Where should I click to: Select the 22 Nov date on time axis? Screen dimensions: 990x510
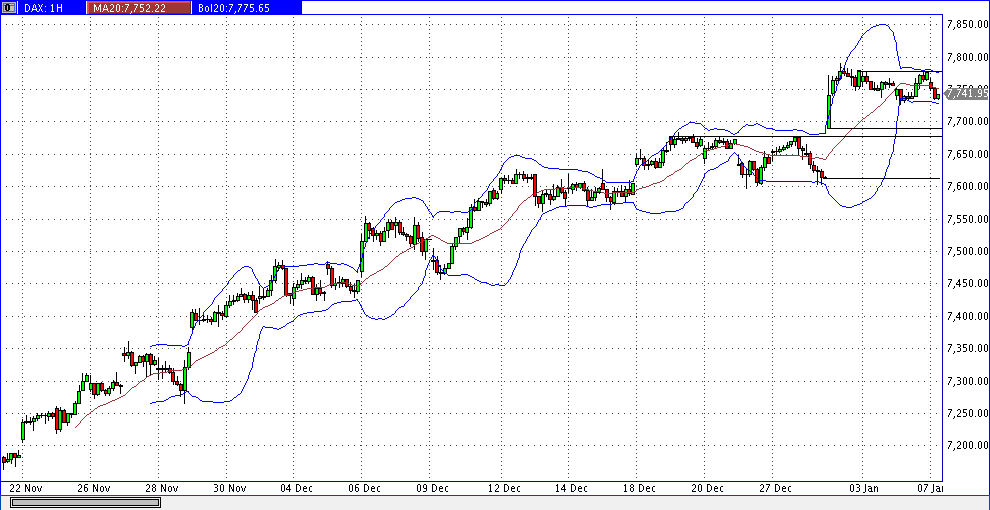point(24,488)
